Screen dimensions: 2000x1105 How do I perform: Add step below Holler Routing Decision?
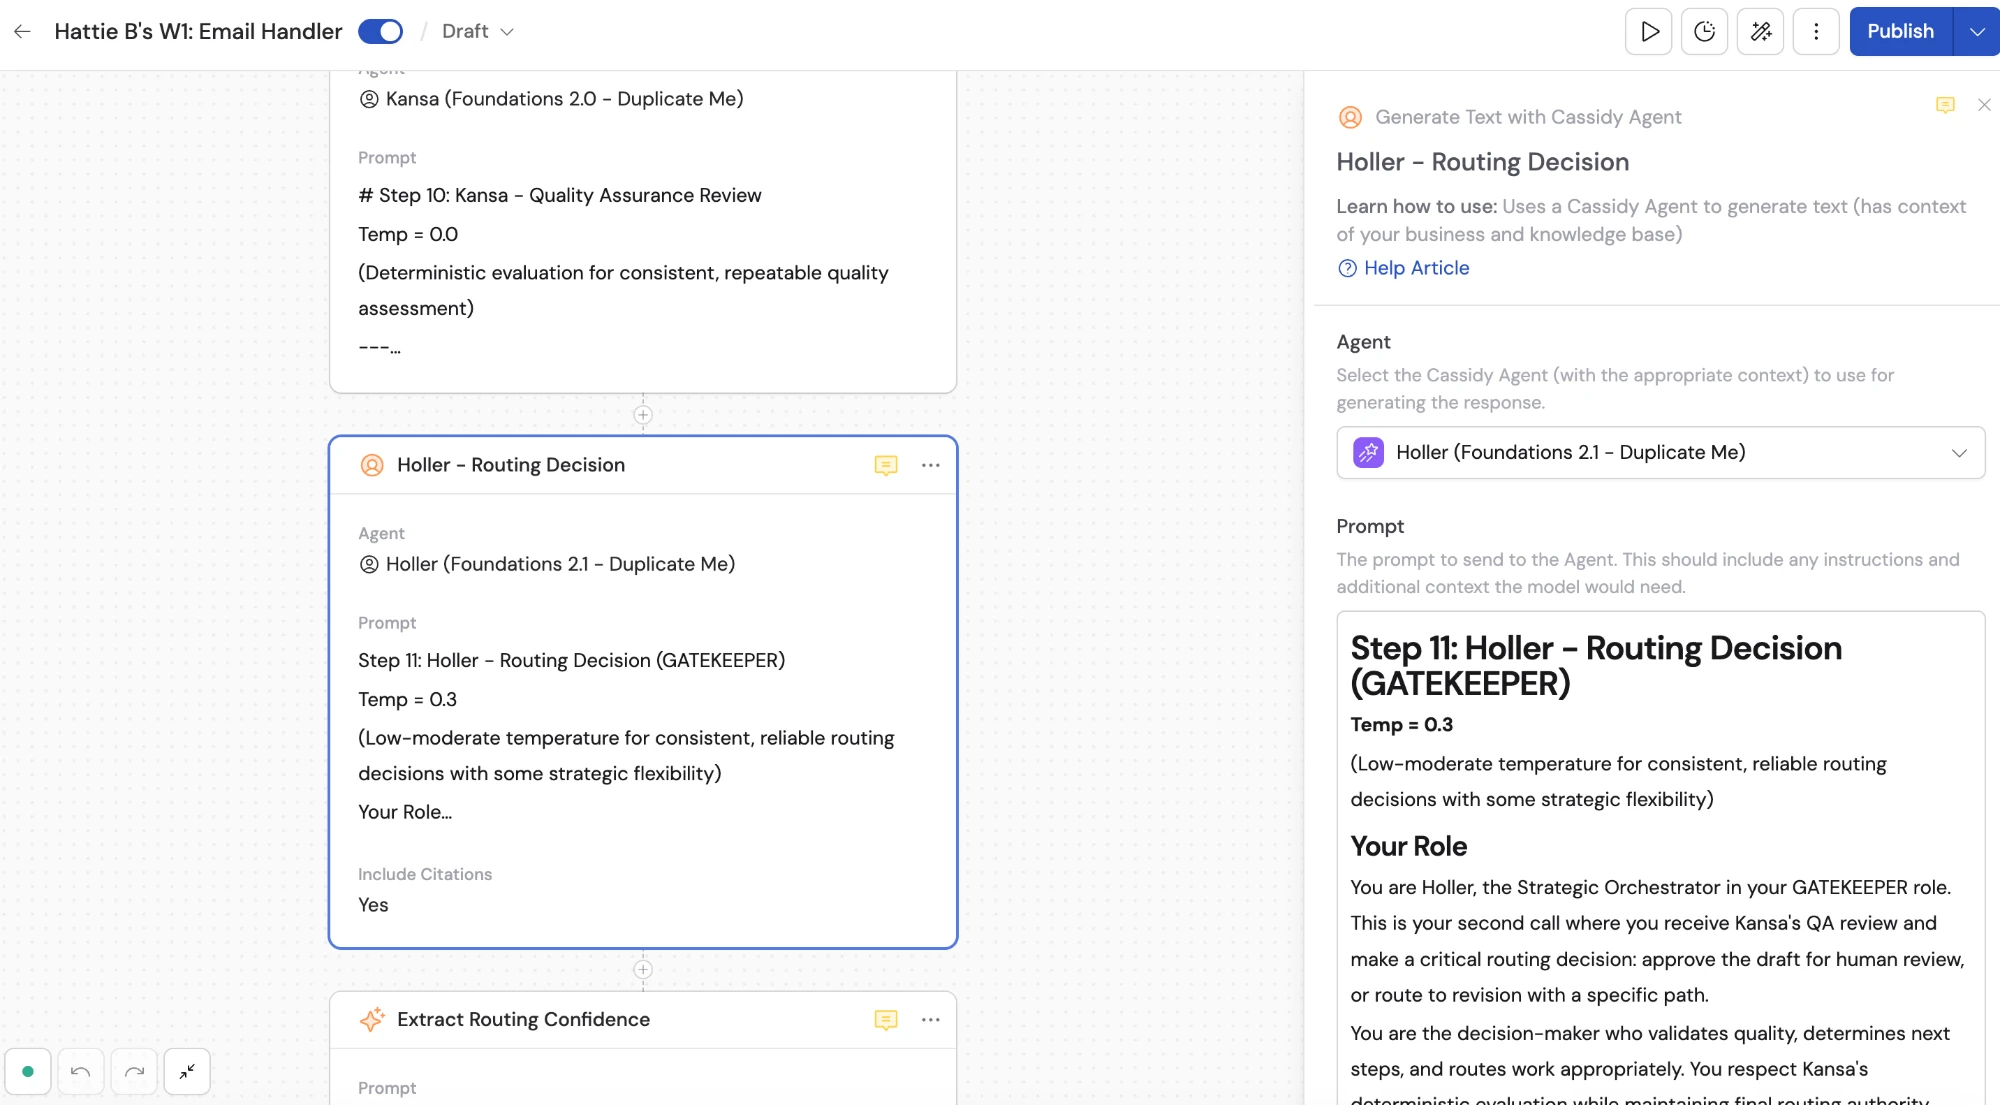pyautogui.click(x=643, y=970)
